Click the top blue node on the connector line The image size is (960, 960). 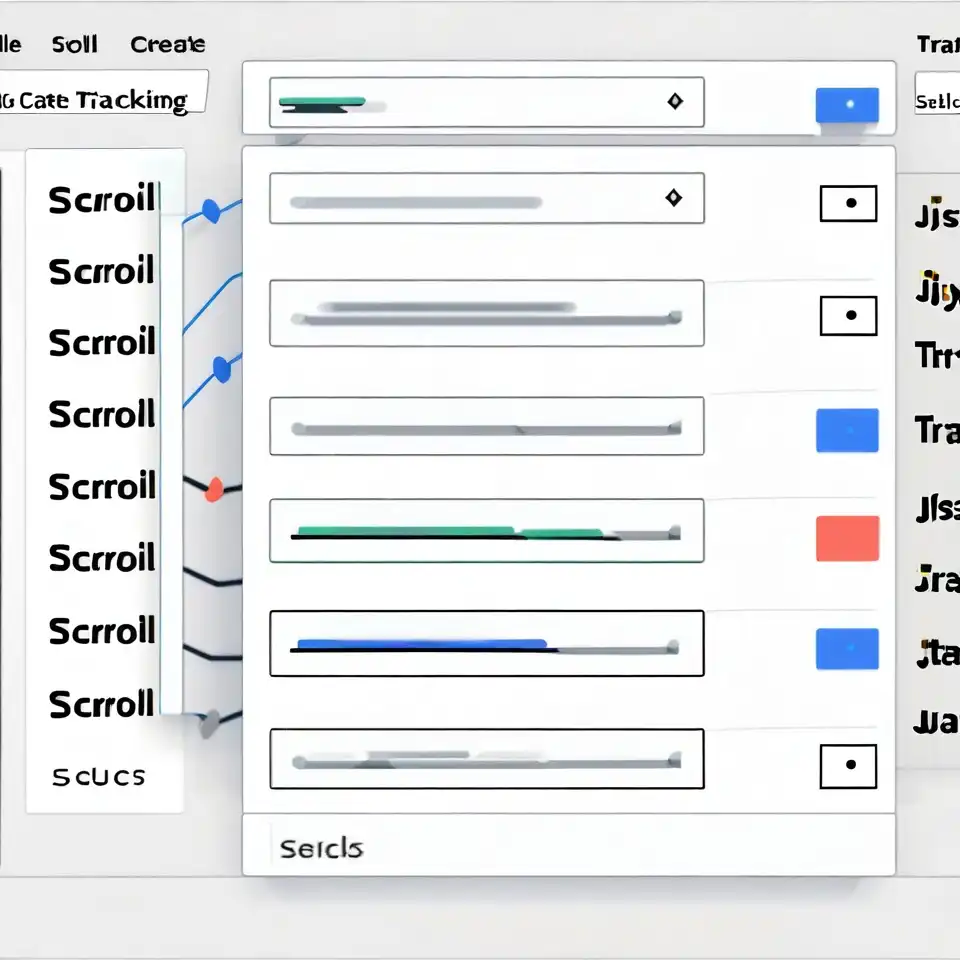tap(210, 211)
